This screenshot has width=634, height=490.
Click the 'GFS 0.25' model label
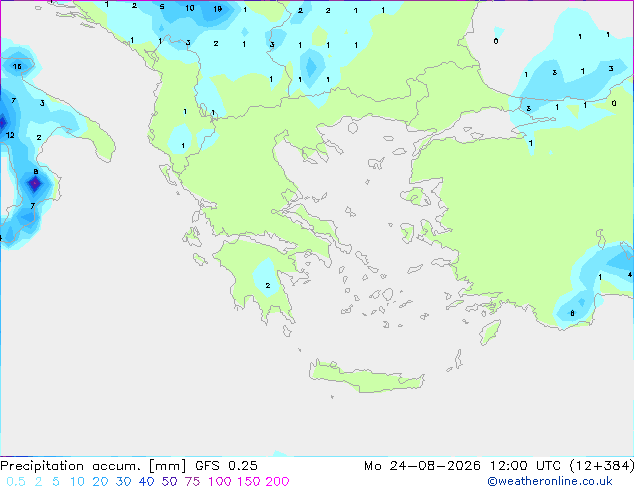tap(226, 466)
